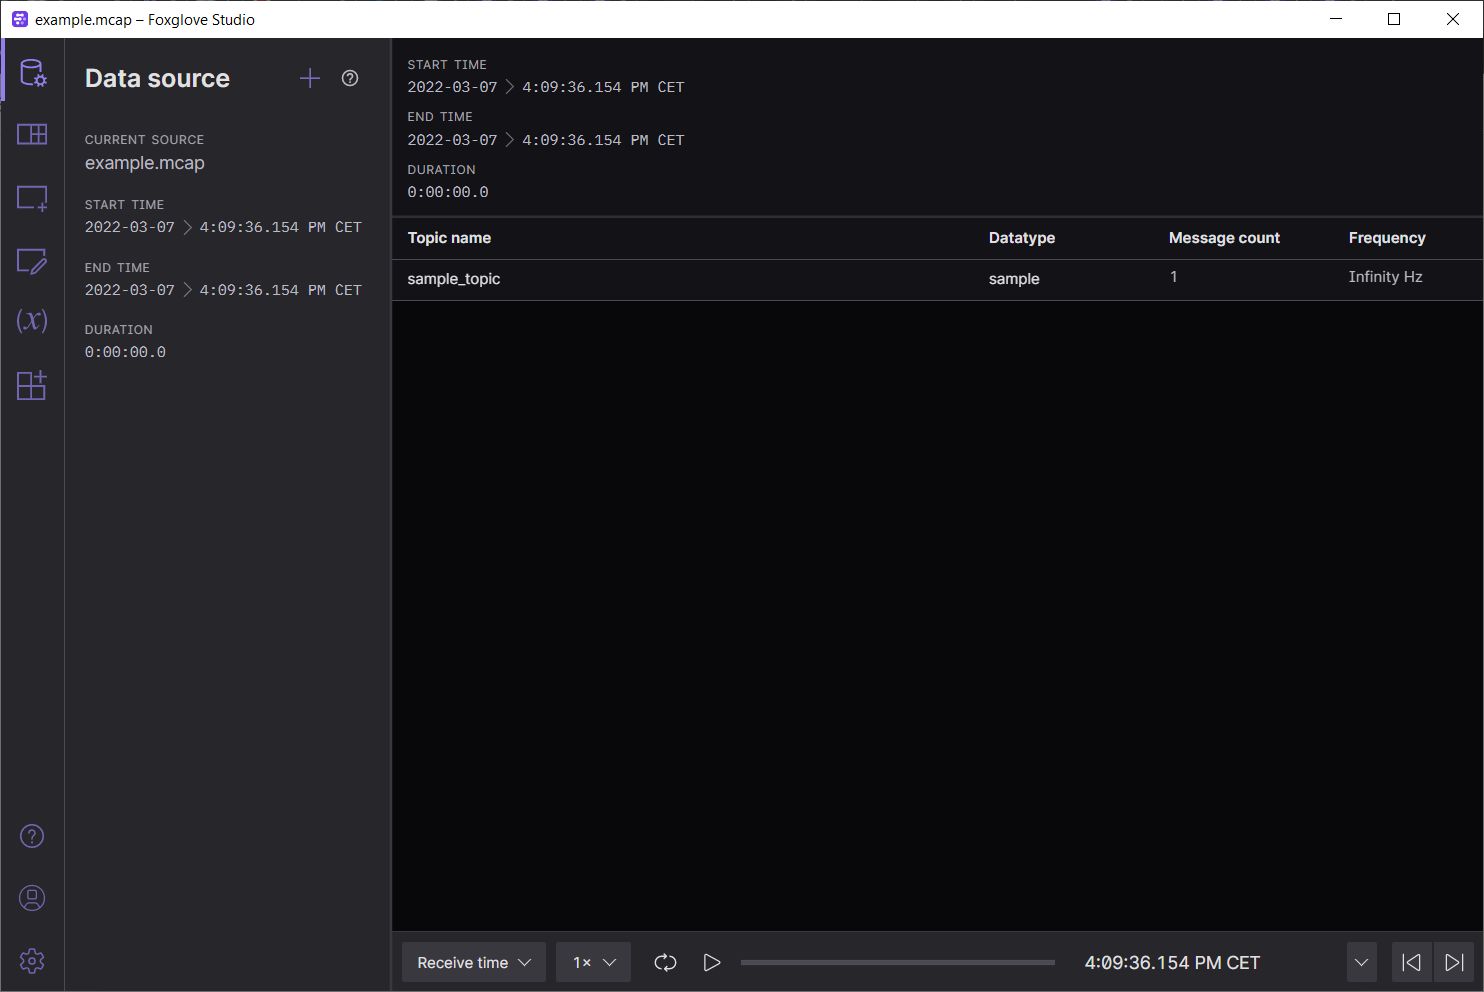
Task: Open Data source help via question mark
Action: (350, 78)
